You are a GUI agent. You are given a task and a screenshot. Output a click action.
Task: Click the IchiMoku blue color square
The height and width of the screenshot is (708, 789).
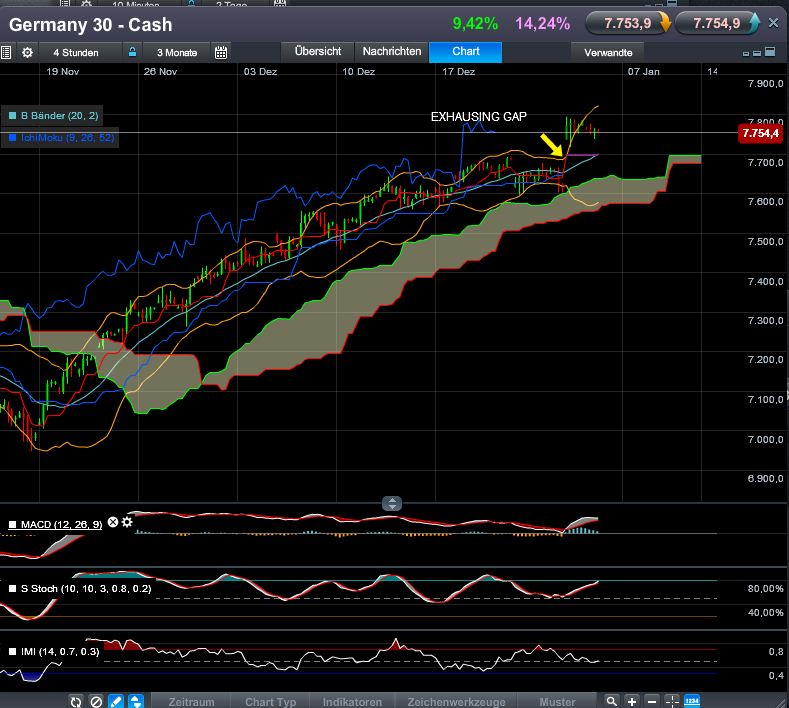[x=13, y=137]
